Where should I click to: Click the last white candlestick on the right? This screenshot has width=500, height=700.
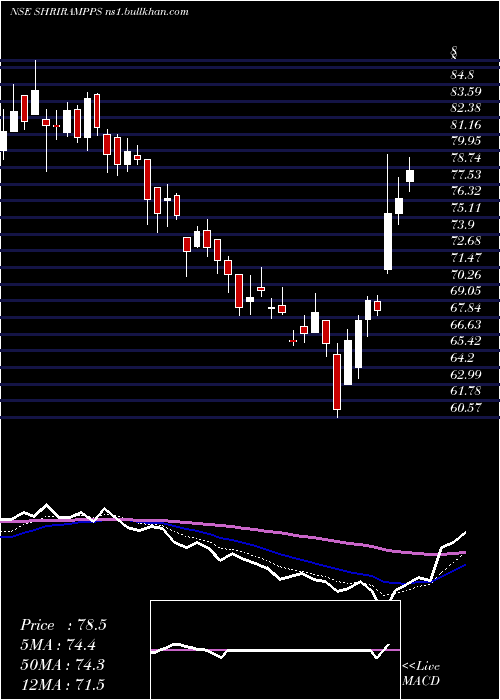click(410, 175)
